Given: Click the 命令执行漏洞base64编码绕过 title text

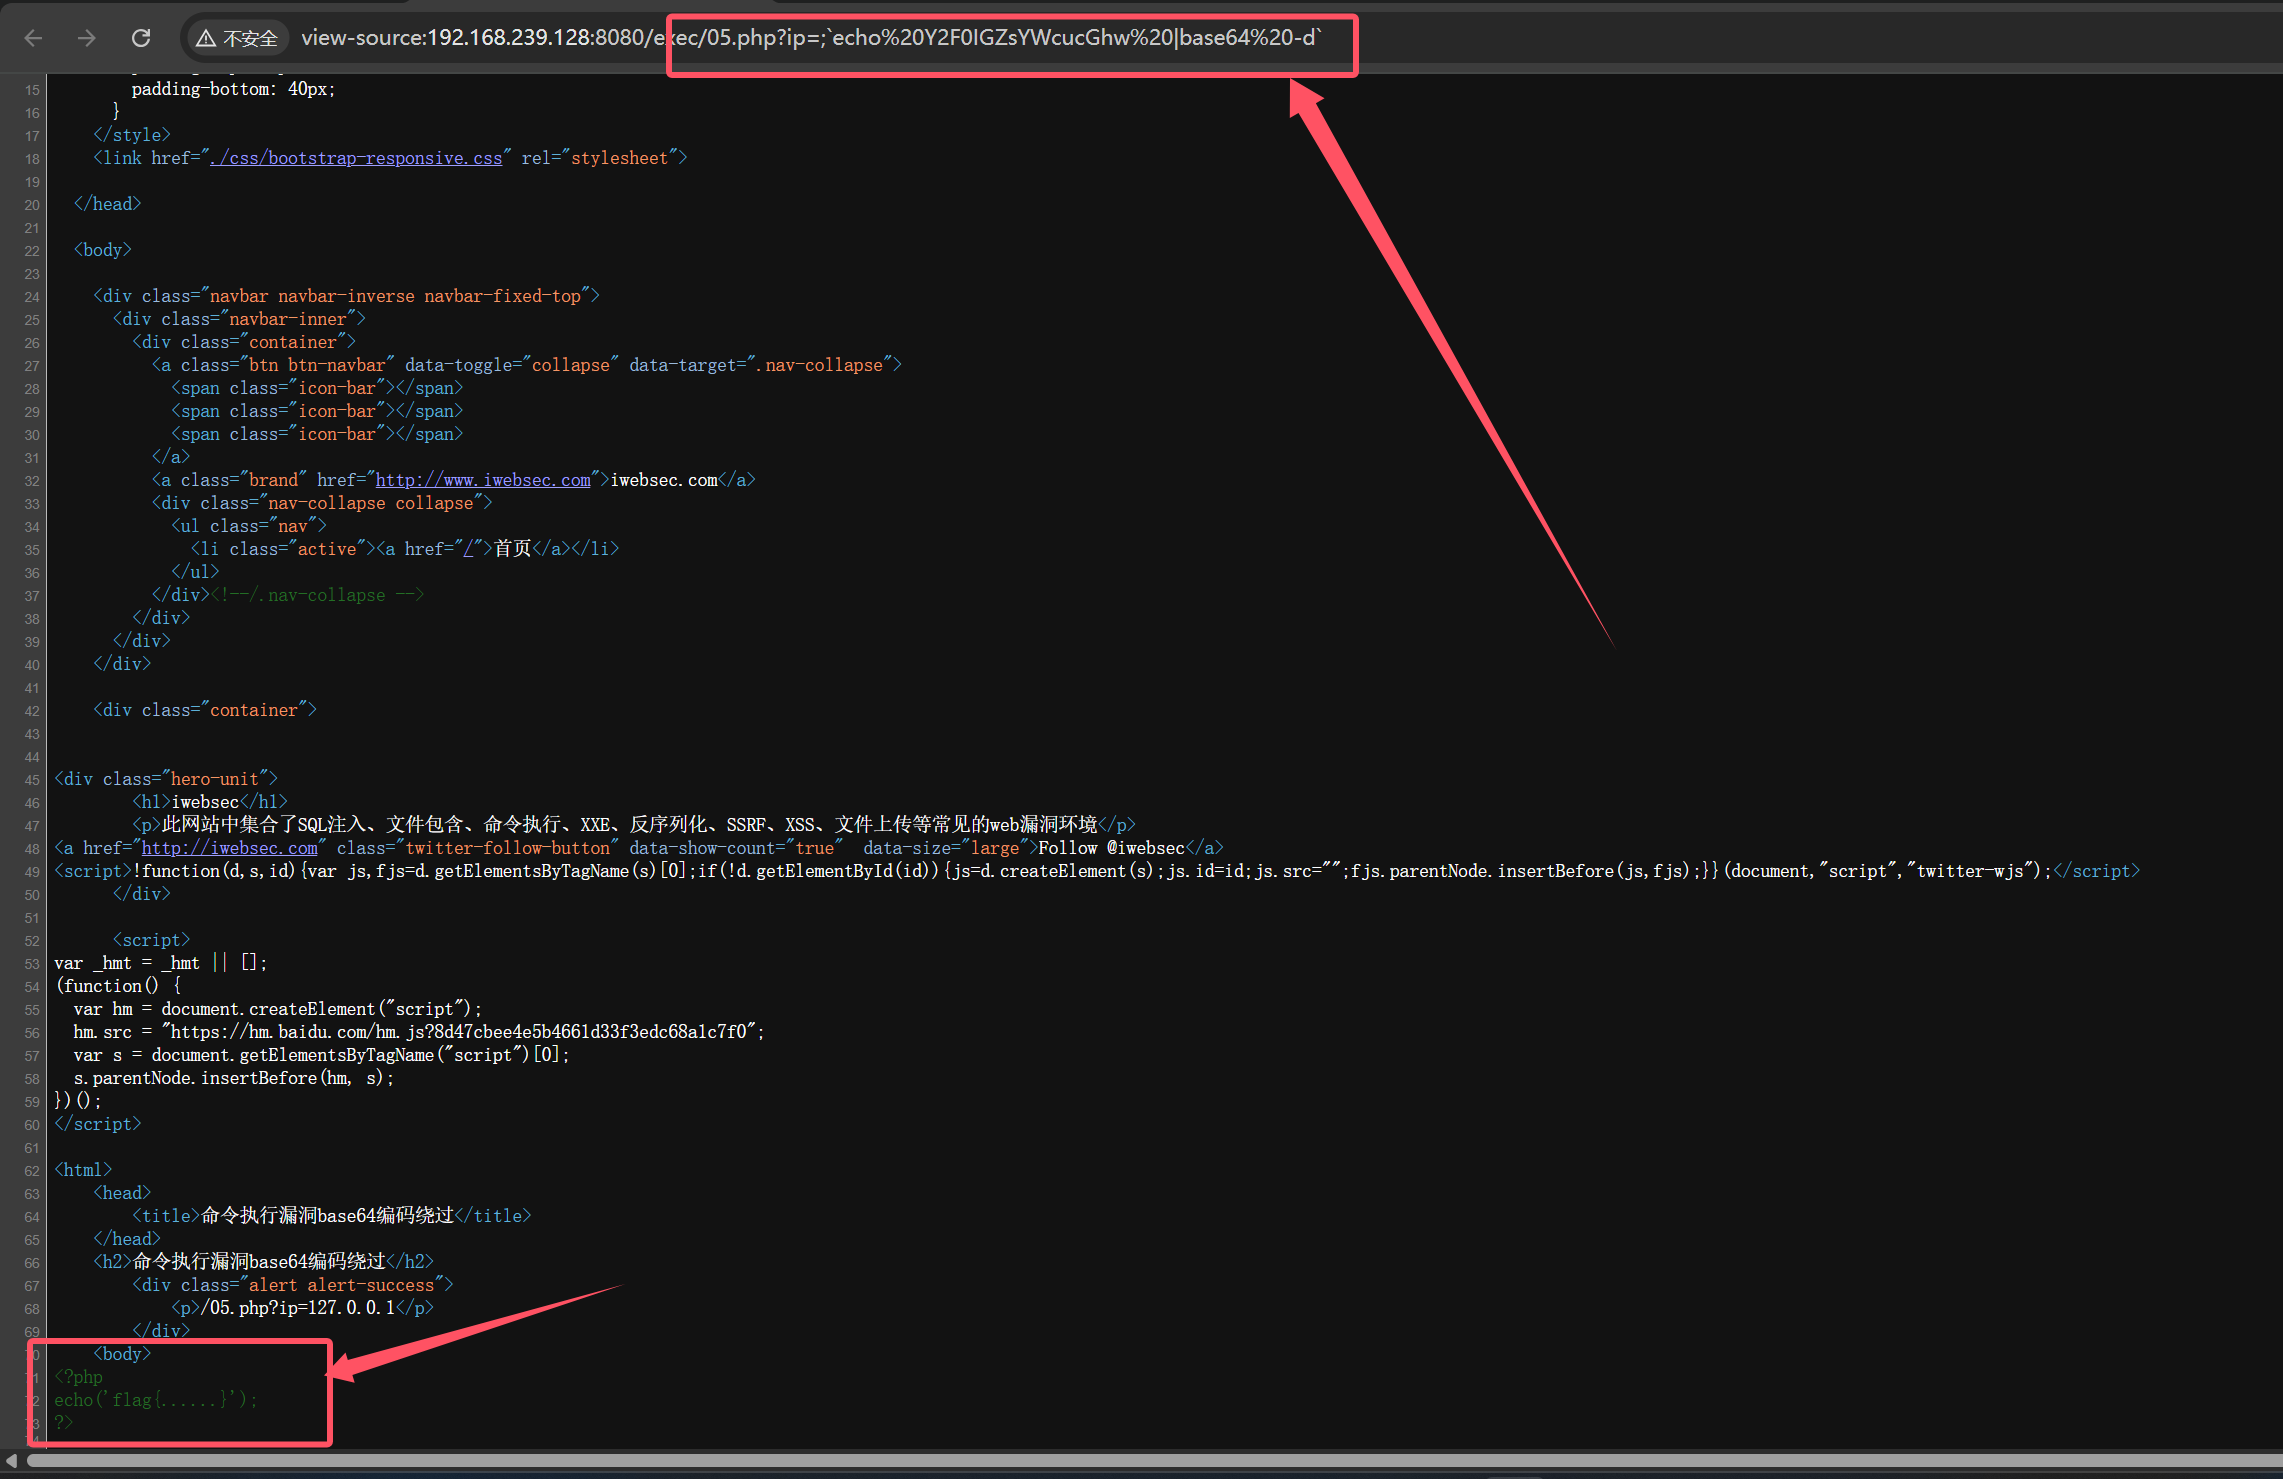Looking at the screenshot, I should click(327, 1216).
